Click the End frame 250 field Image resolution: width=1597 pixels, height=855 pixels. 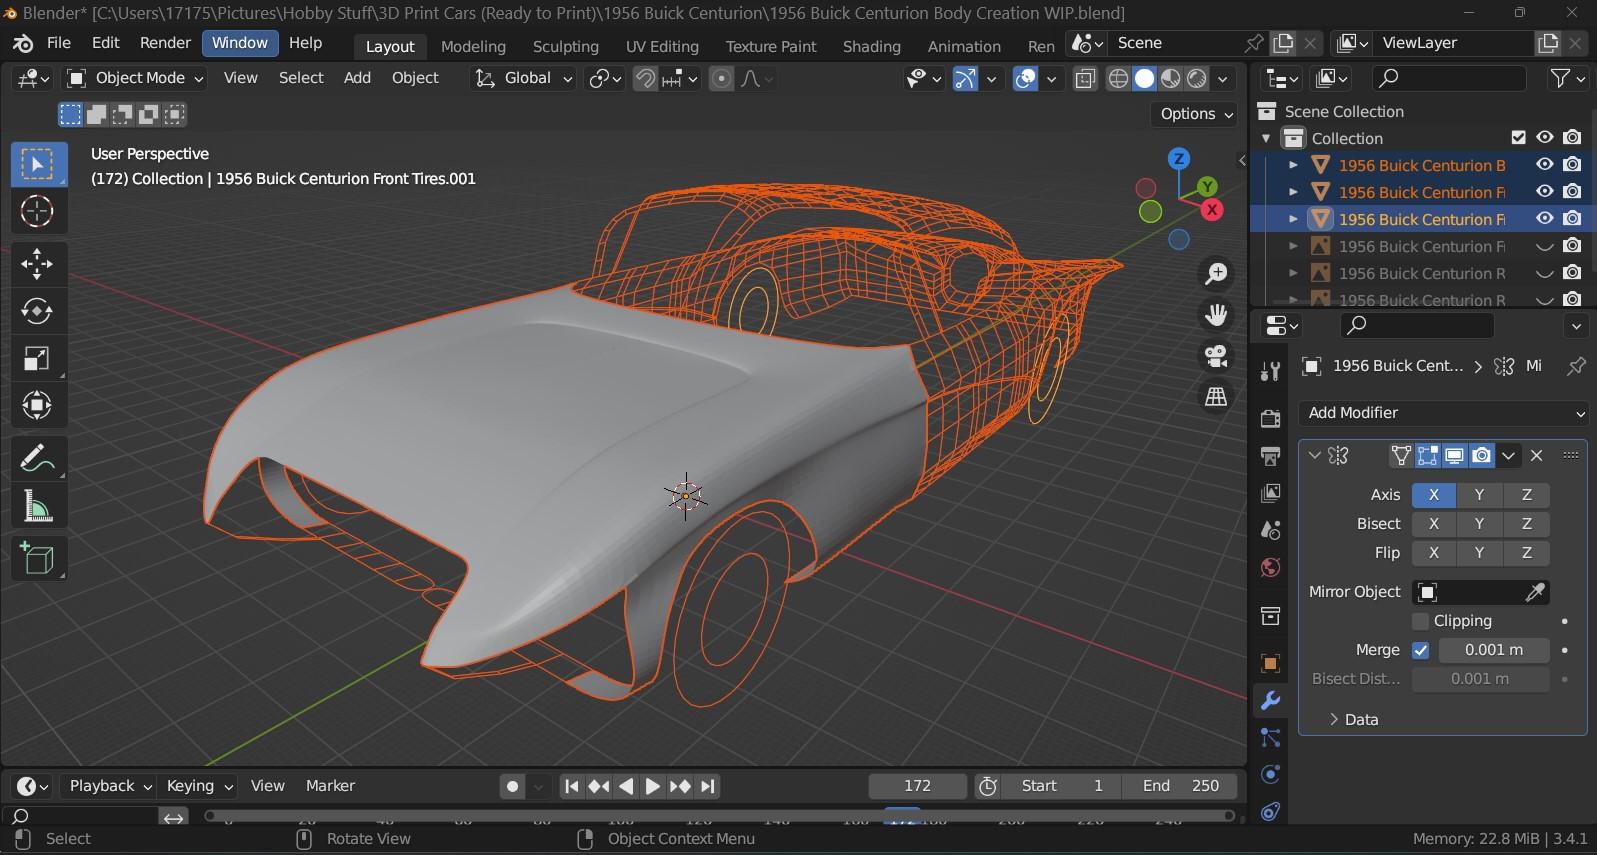point(1180,786)
